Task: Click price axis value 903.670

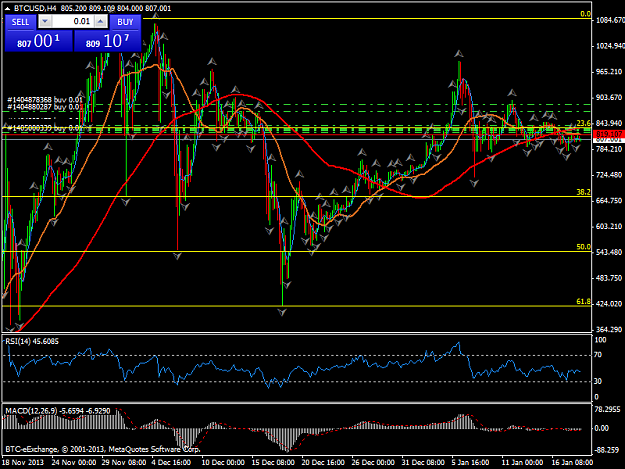Action: (609, 97)
